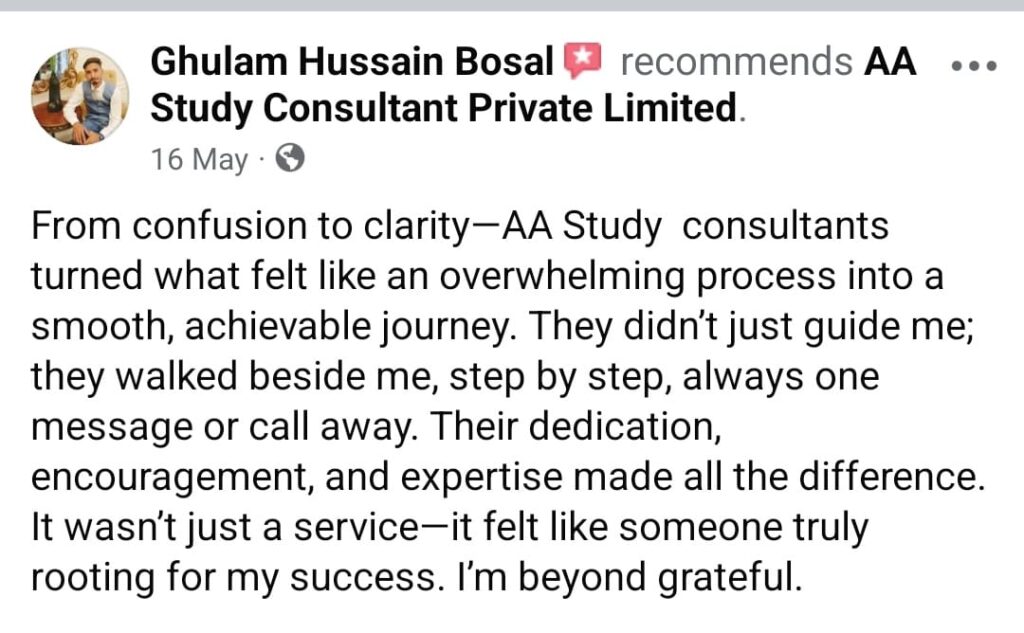This screenshot has height=633, width=1024.
Task: Click the phrase 'They didn't just guide me'
Action: click(x=748, y=327)
